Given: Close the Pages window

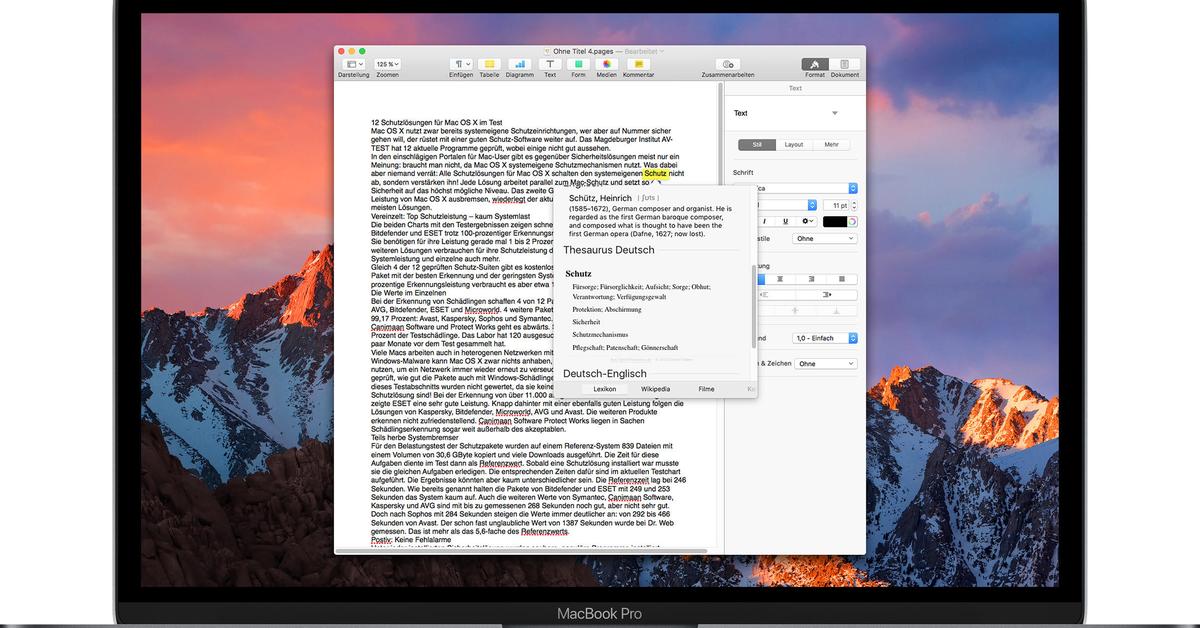Looking at the screenshot, I should click(341, 51).
